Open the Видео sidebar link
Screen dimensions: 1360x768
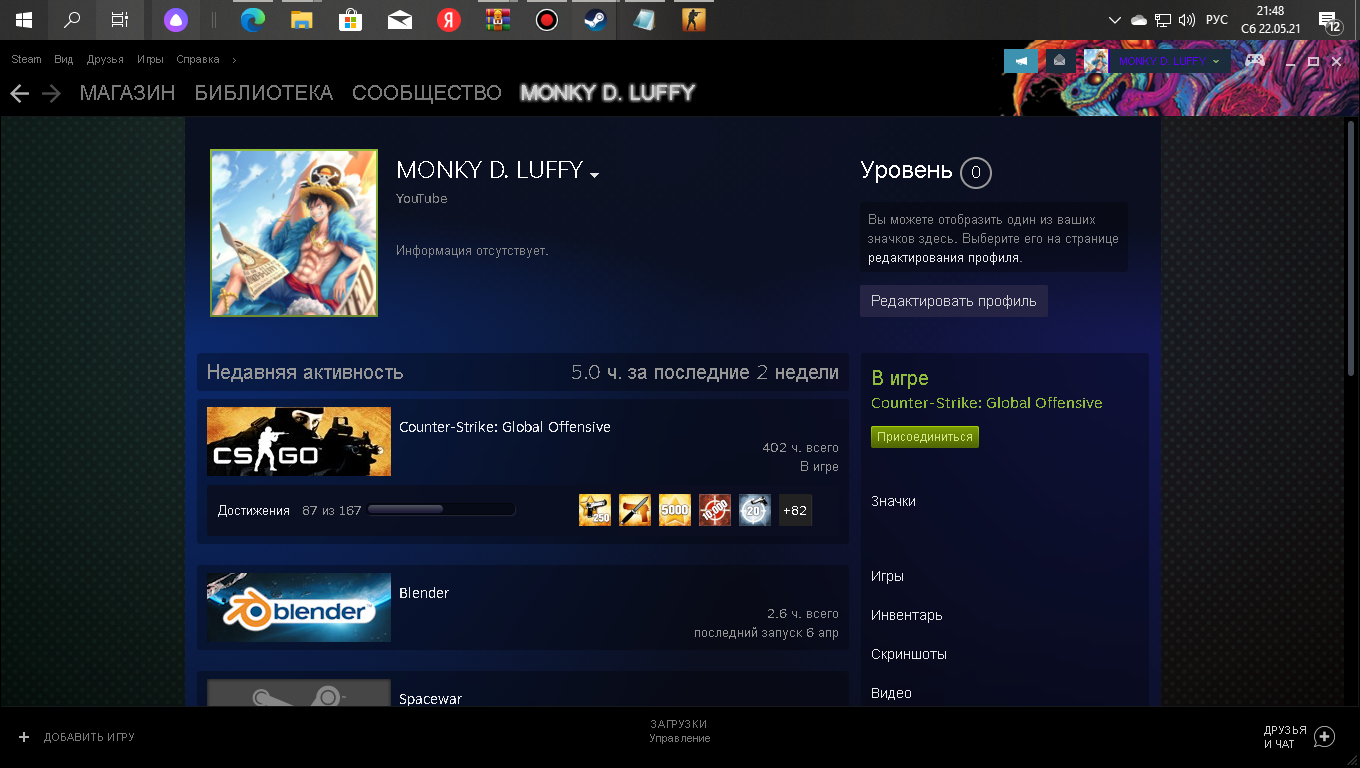click(891, 693)
